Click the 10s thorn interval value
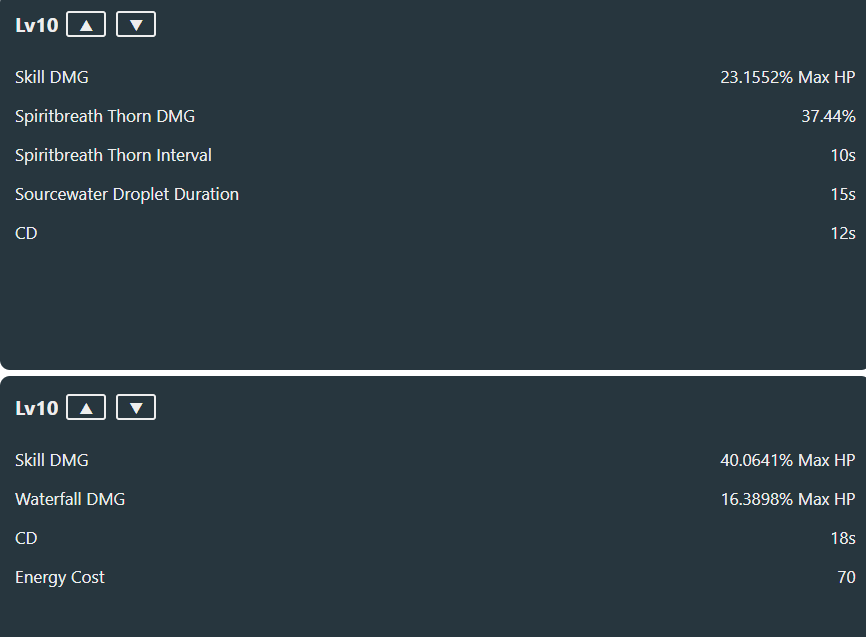866x637 pixels. (843, 155)
